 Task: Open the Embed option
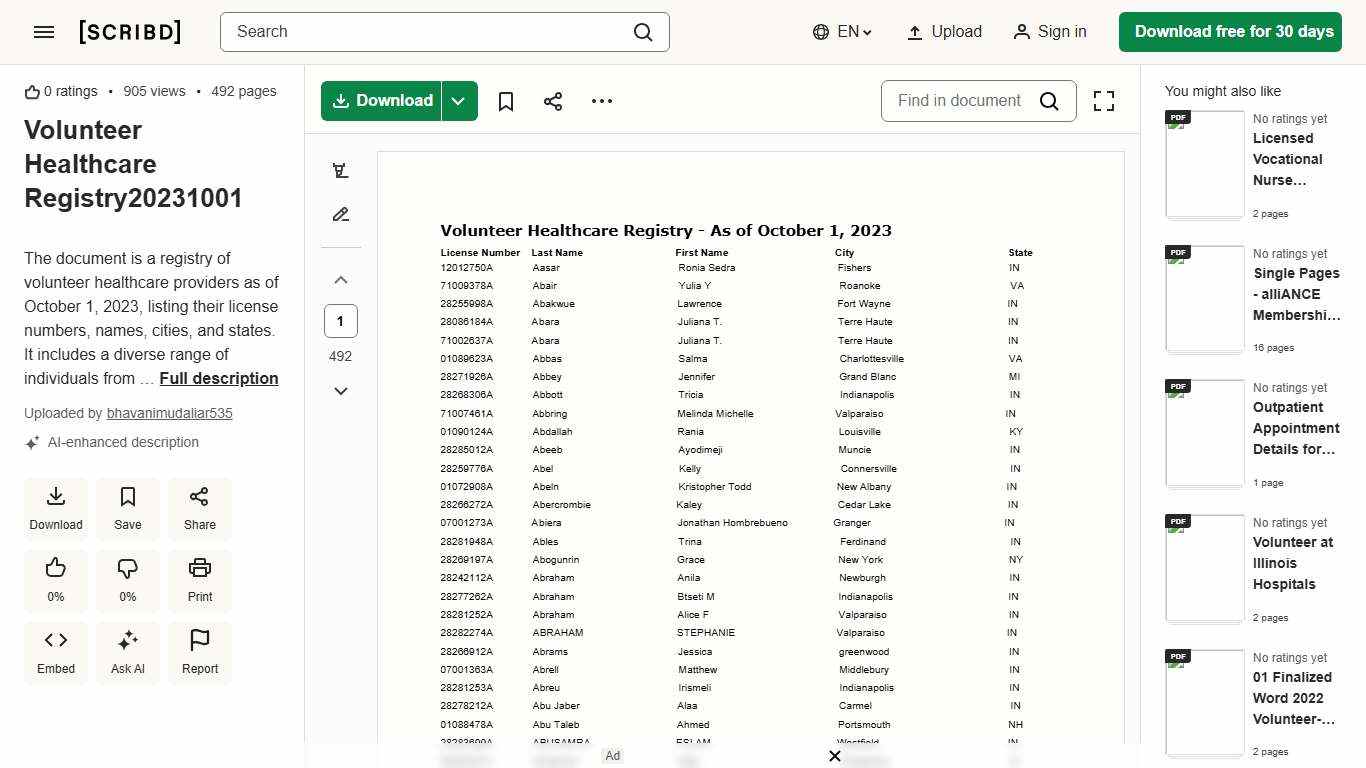click(x=55, y=652)
